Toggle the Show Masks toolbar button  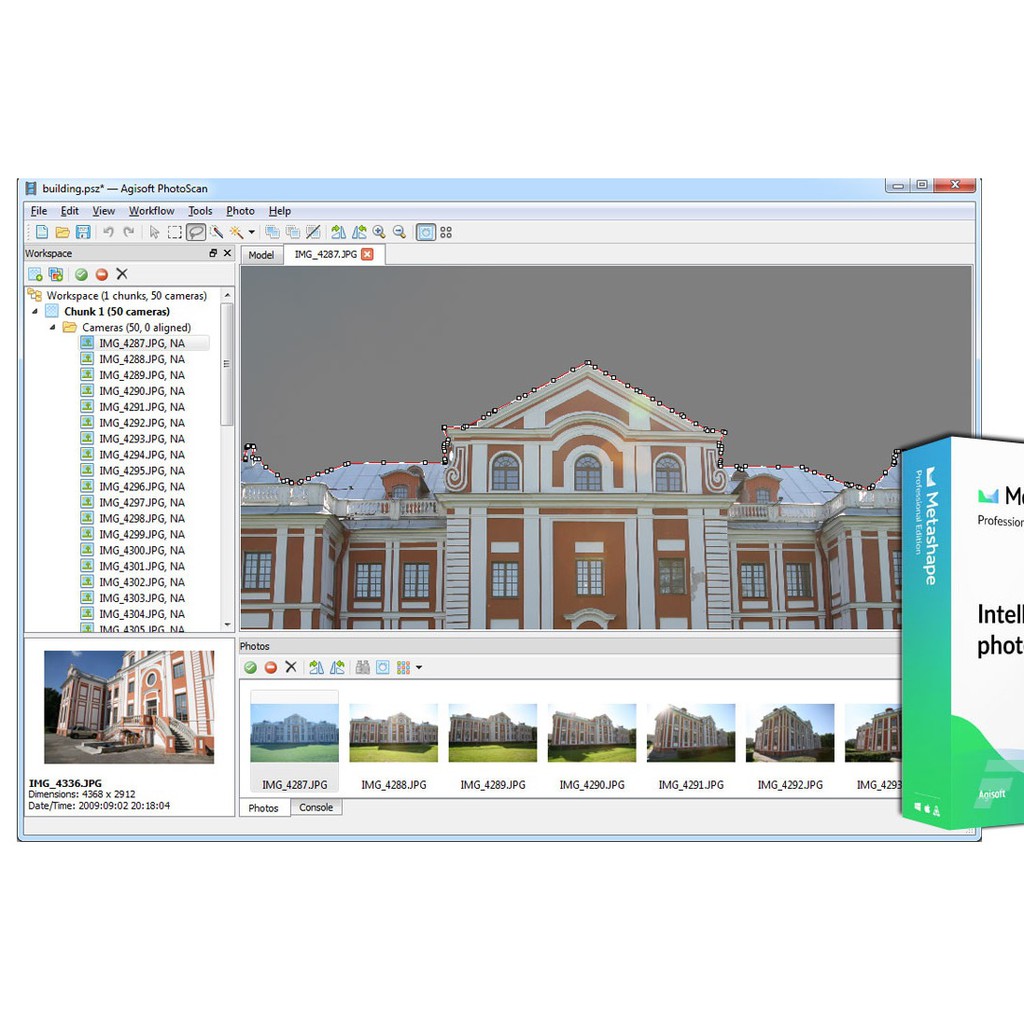point(425,232)
